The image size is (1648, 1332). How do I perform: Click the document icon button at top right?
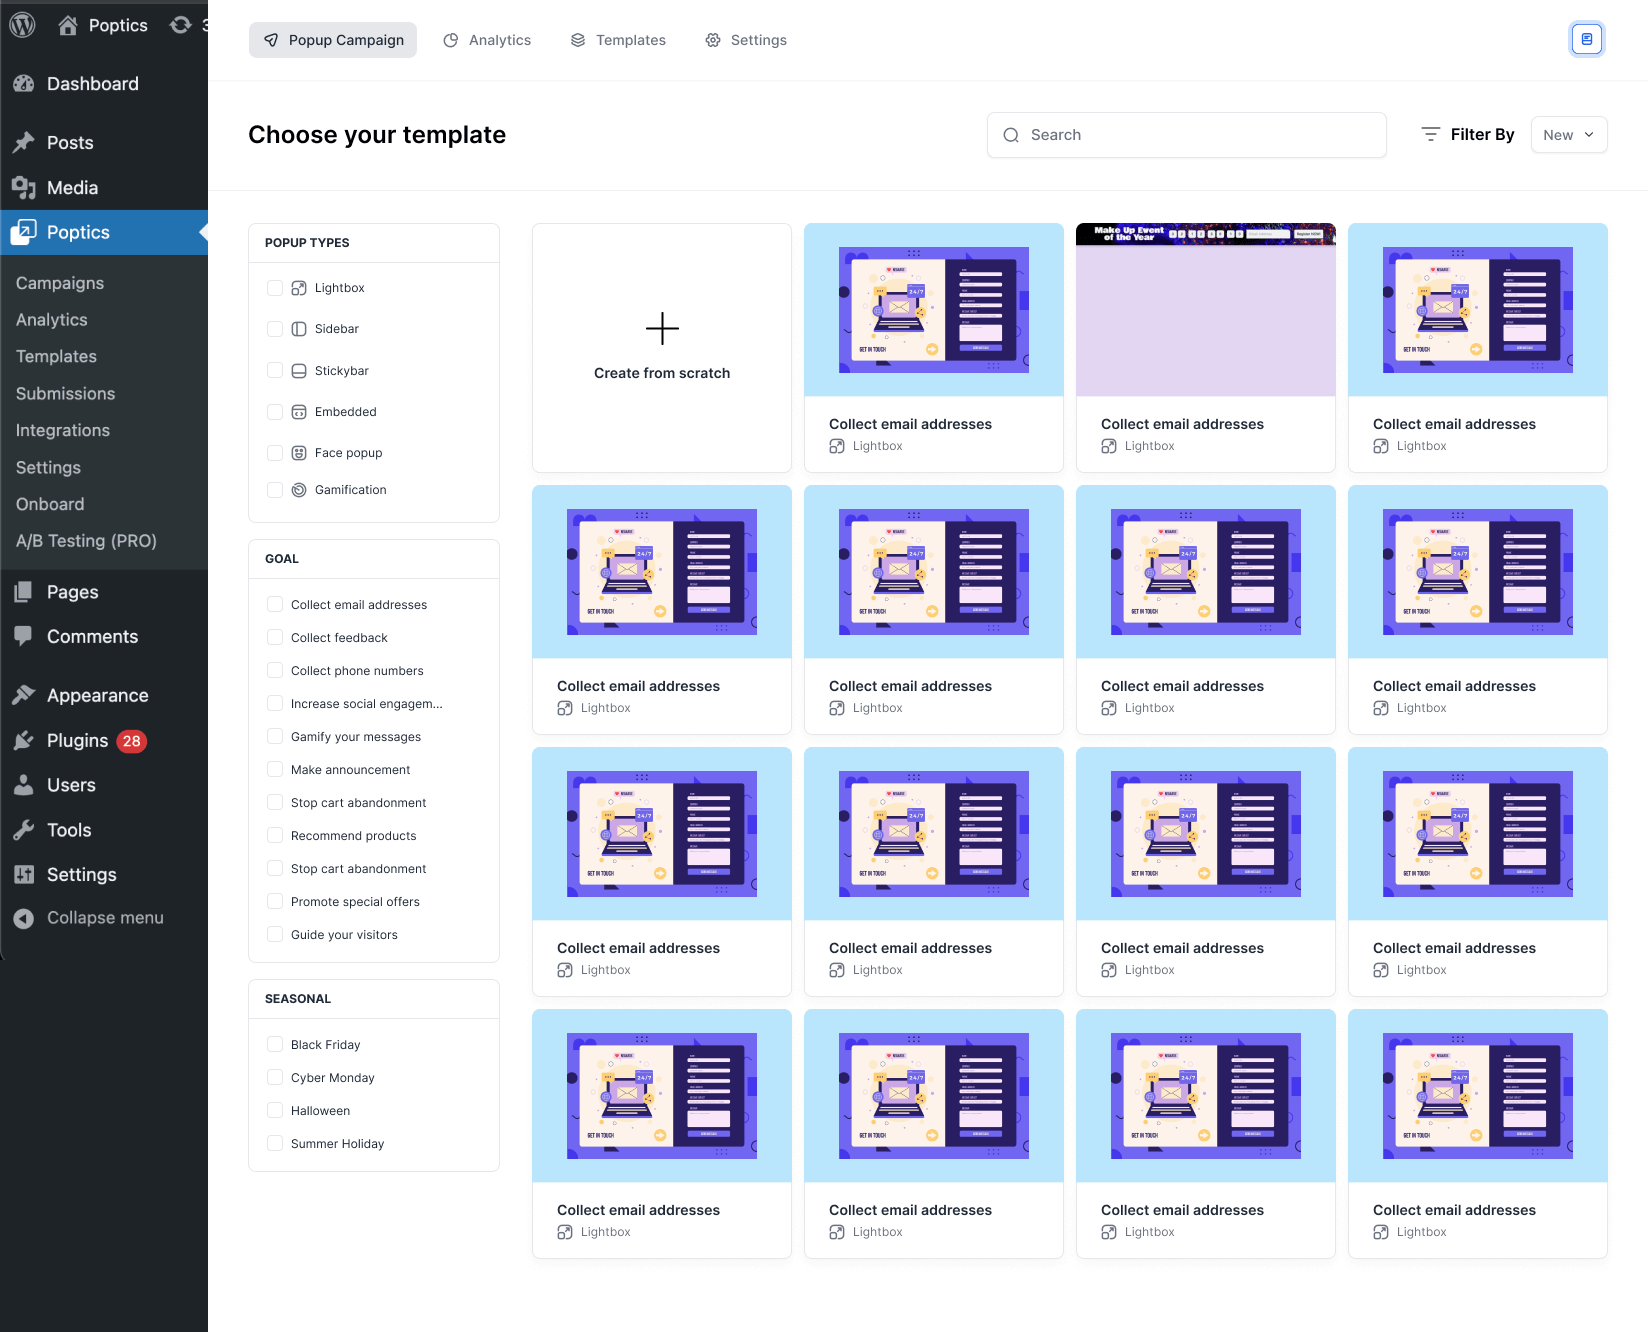pos(1587,39)
